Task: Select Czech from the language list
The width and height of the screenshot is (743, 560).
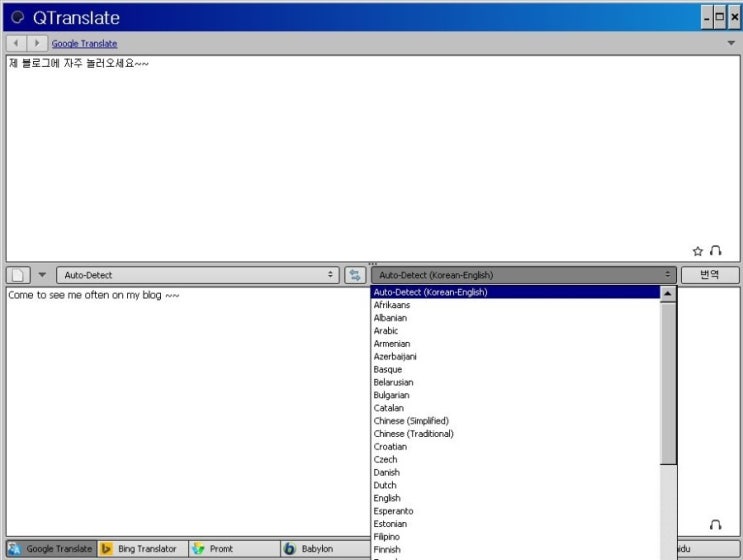Action: click(515, 460)
